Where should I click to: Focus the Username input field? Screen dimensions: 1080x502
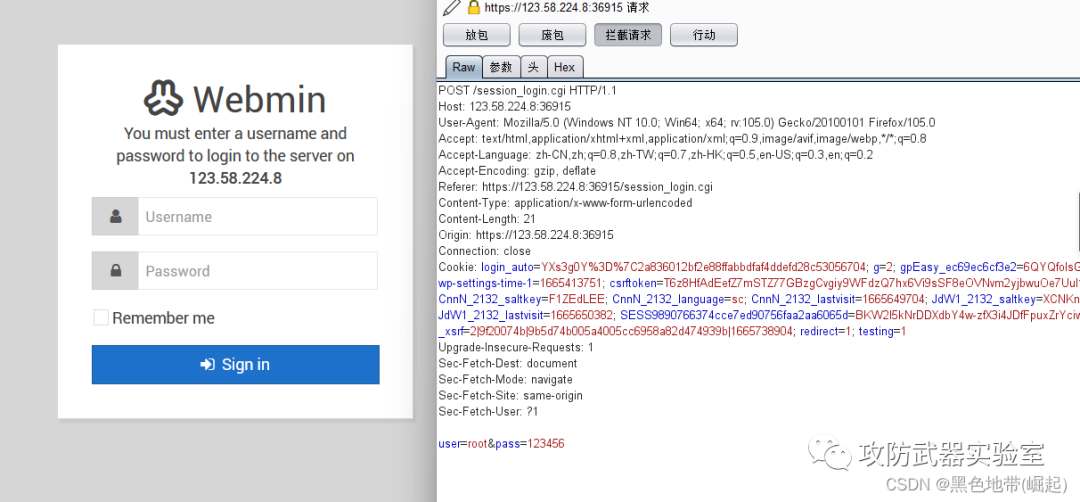258,216
